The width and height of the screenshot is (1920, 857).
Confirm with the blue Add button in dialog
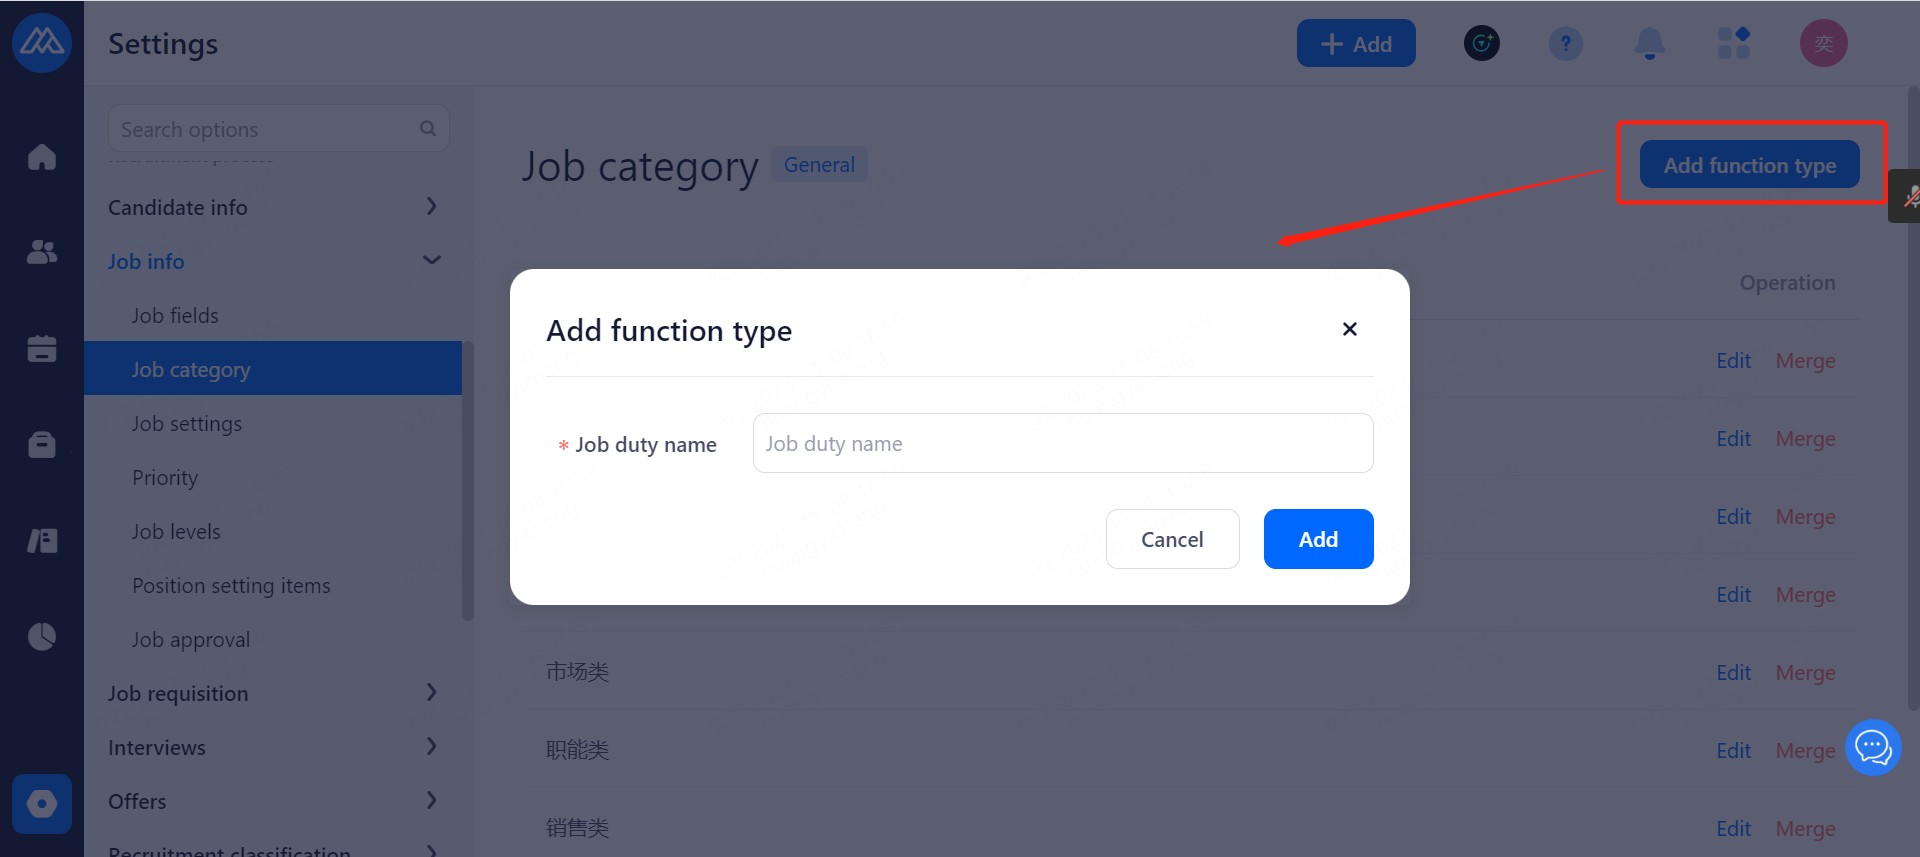coord(1318,539)
